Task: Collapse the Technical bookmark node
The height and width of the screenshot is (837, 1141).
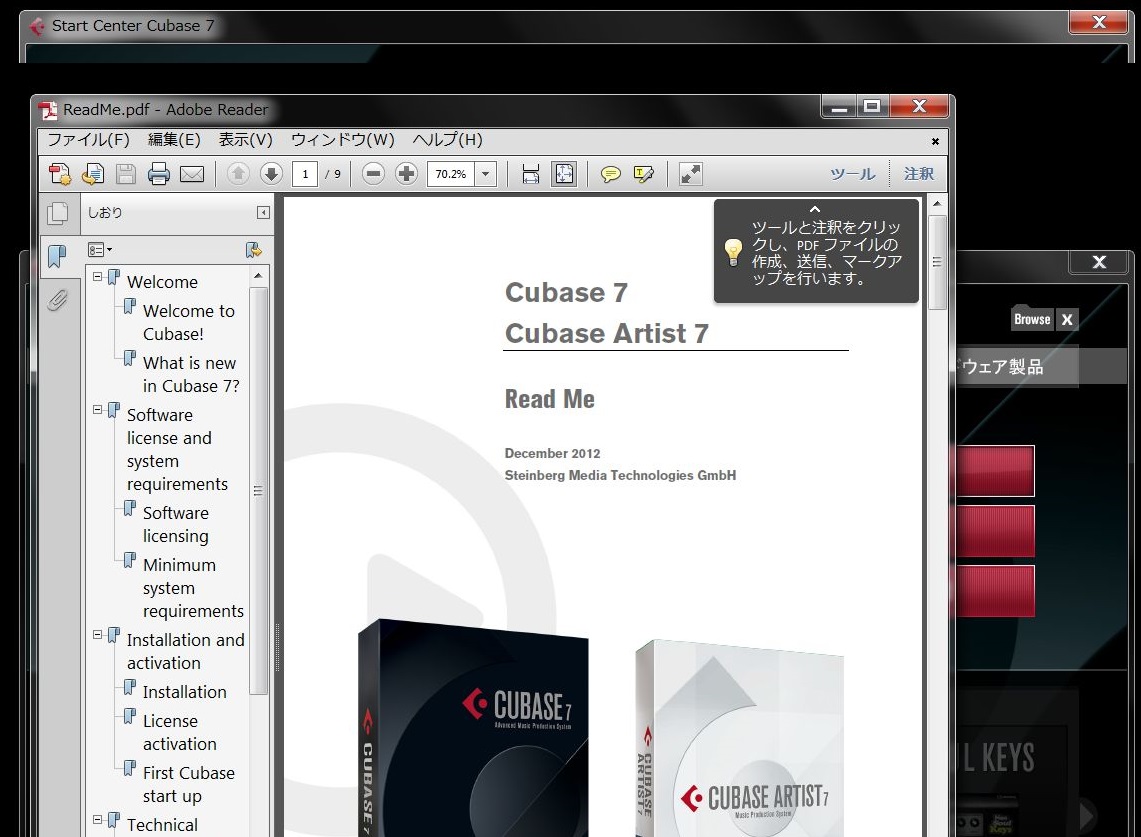Action: click(x=98, y=820)
